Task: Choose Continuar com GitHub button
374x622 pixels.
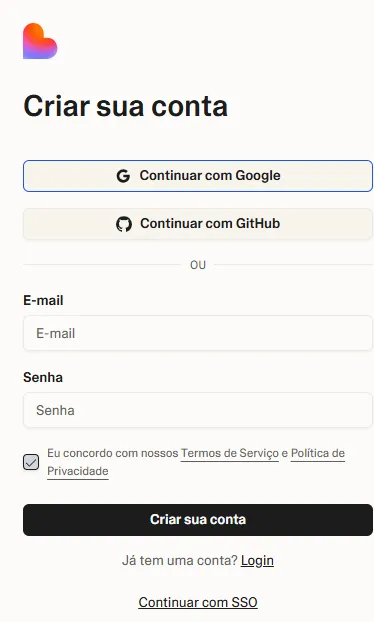Action: [198, 224]
